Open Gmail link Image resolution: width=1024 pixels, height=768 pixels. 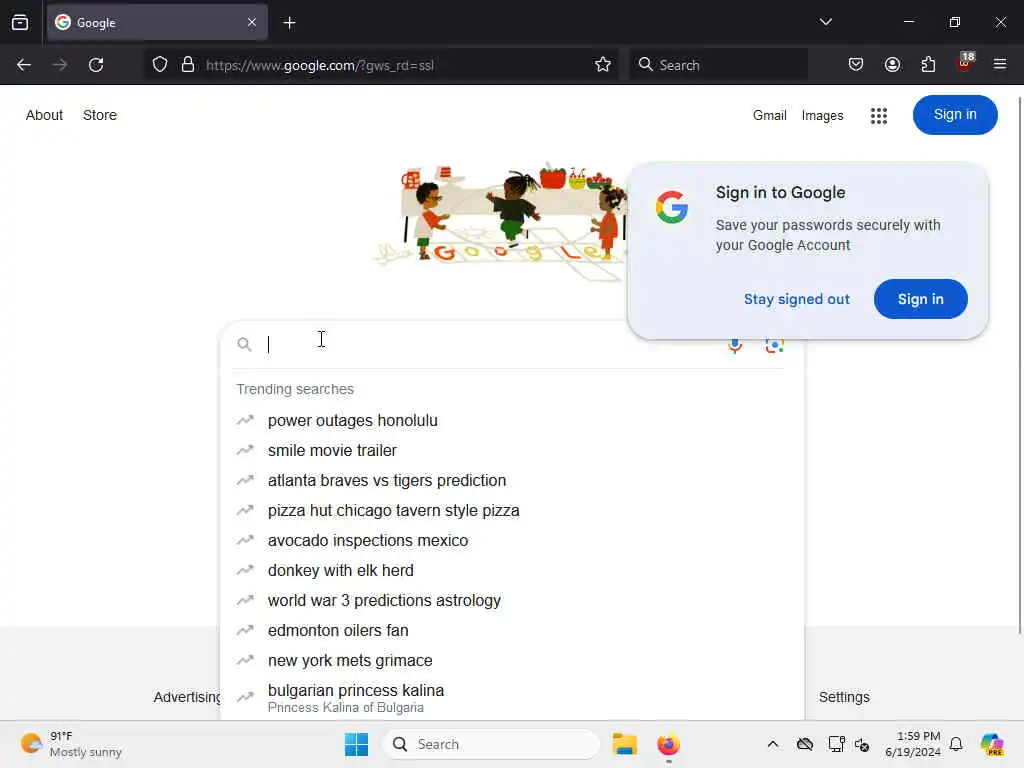[769, 116]
